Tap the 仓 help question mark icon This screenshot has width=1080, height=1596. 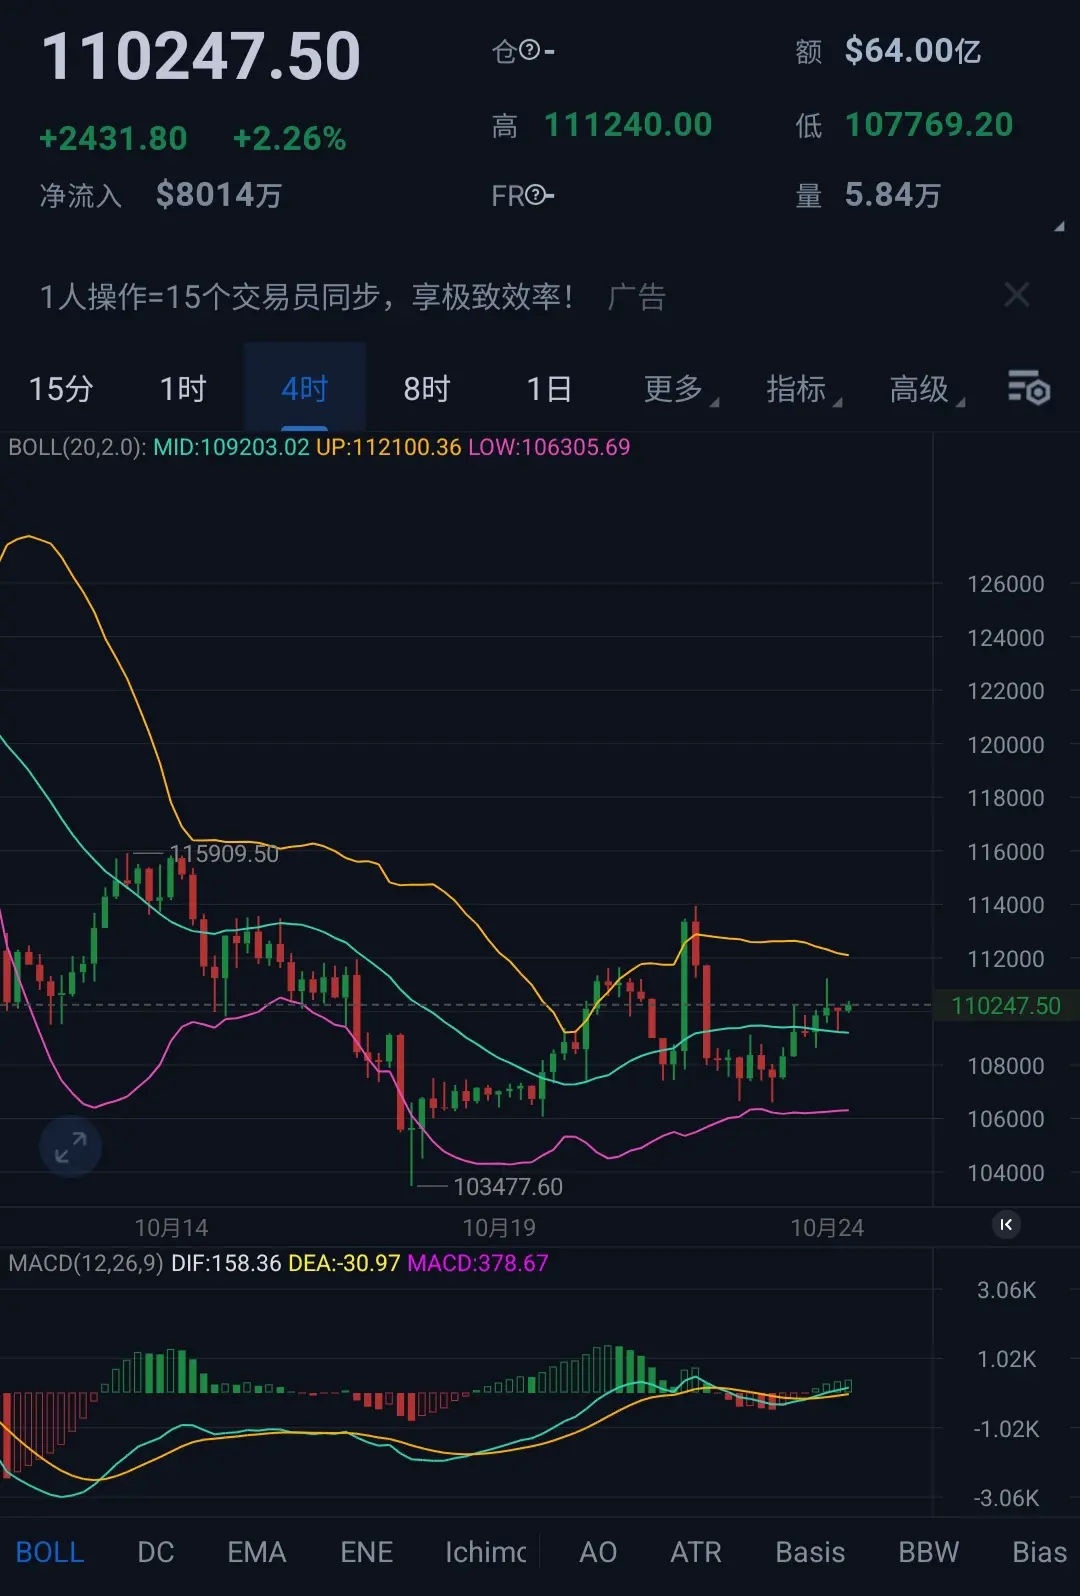click(530, 50)
